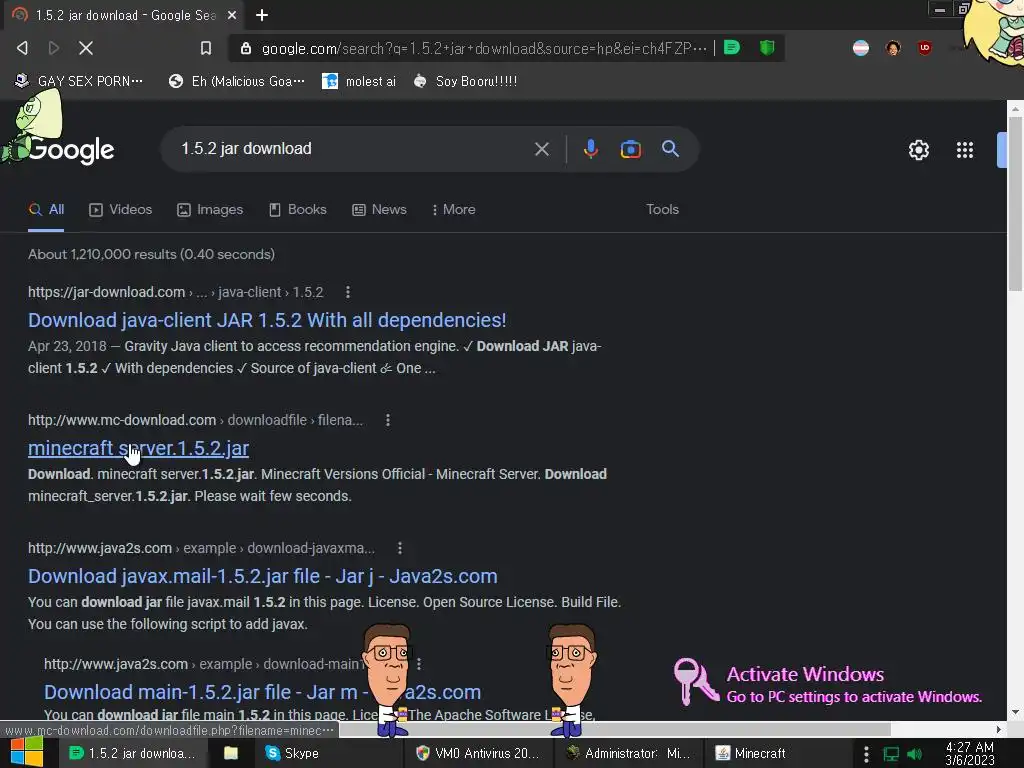
Task: Open minecraft server.1.5.2.jar link
Action: tap(138, 448)
